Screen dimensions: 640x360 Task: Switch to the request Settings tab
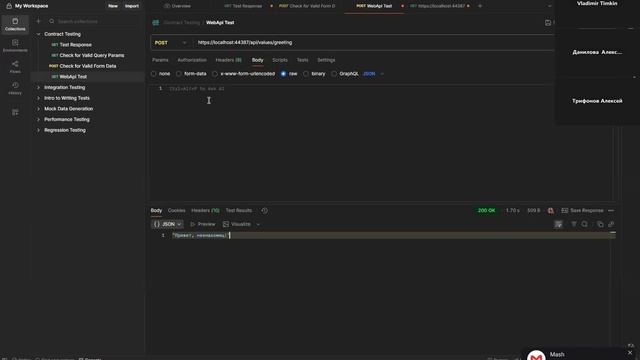(x=326, y=60)
